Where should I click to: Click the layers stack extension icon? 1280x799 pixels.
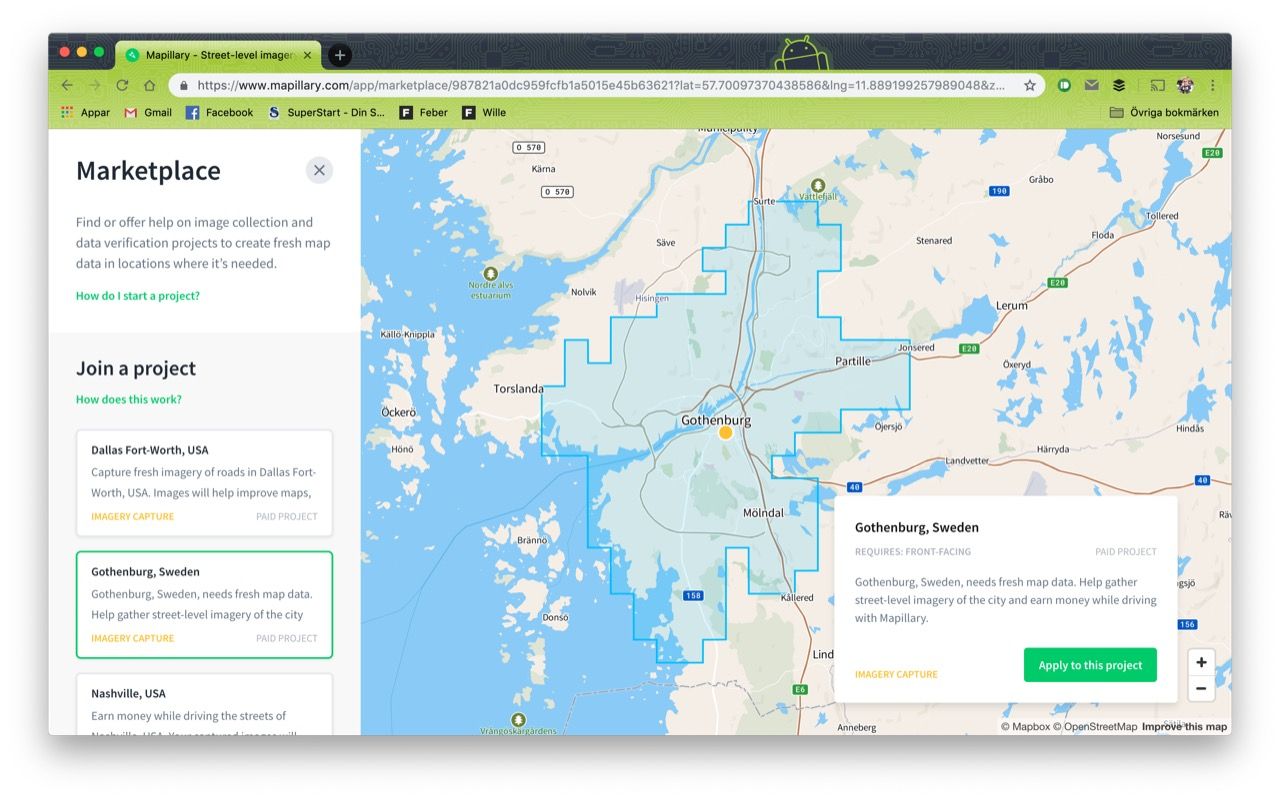click(1119, 86)
